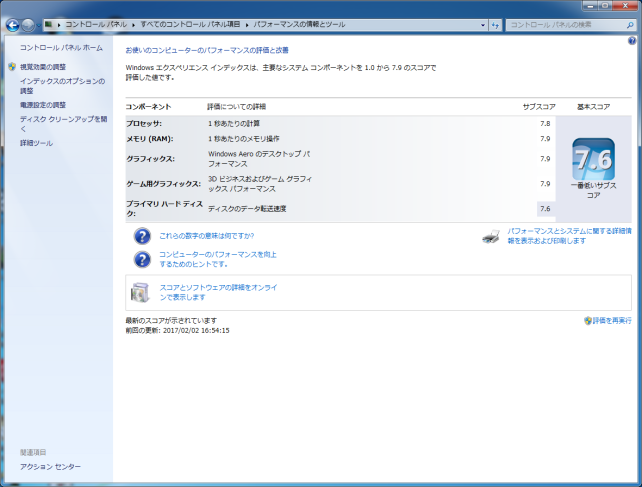Open コントロール パネル ホーム link

pyautogui.click(x=61, y=48)
